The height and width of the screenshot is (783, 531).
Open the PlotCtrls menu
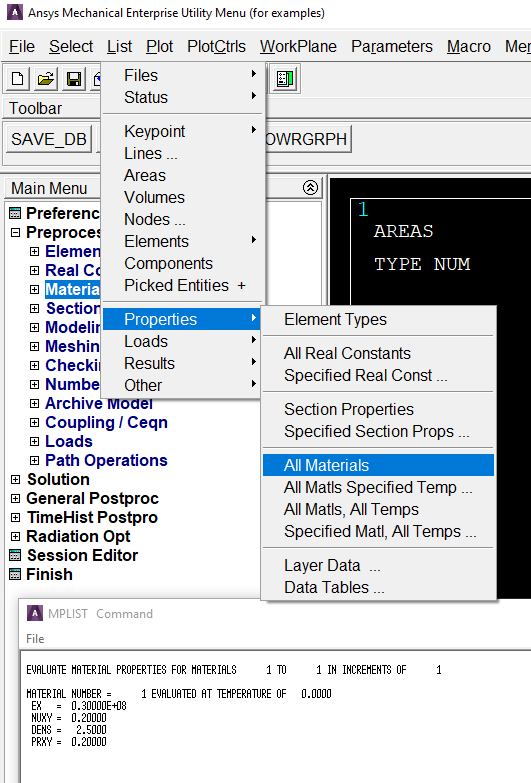coord(216,46)
